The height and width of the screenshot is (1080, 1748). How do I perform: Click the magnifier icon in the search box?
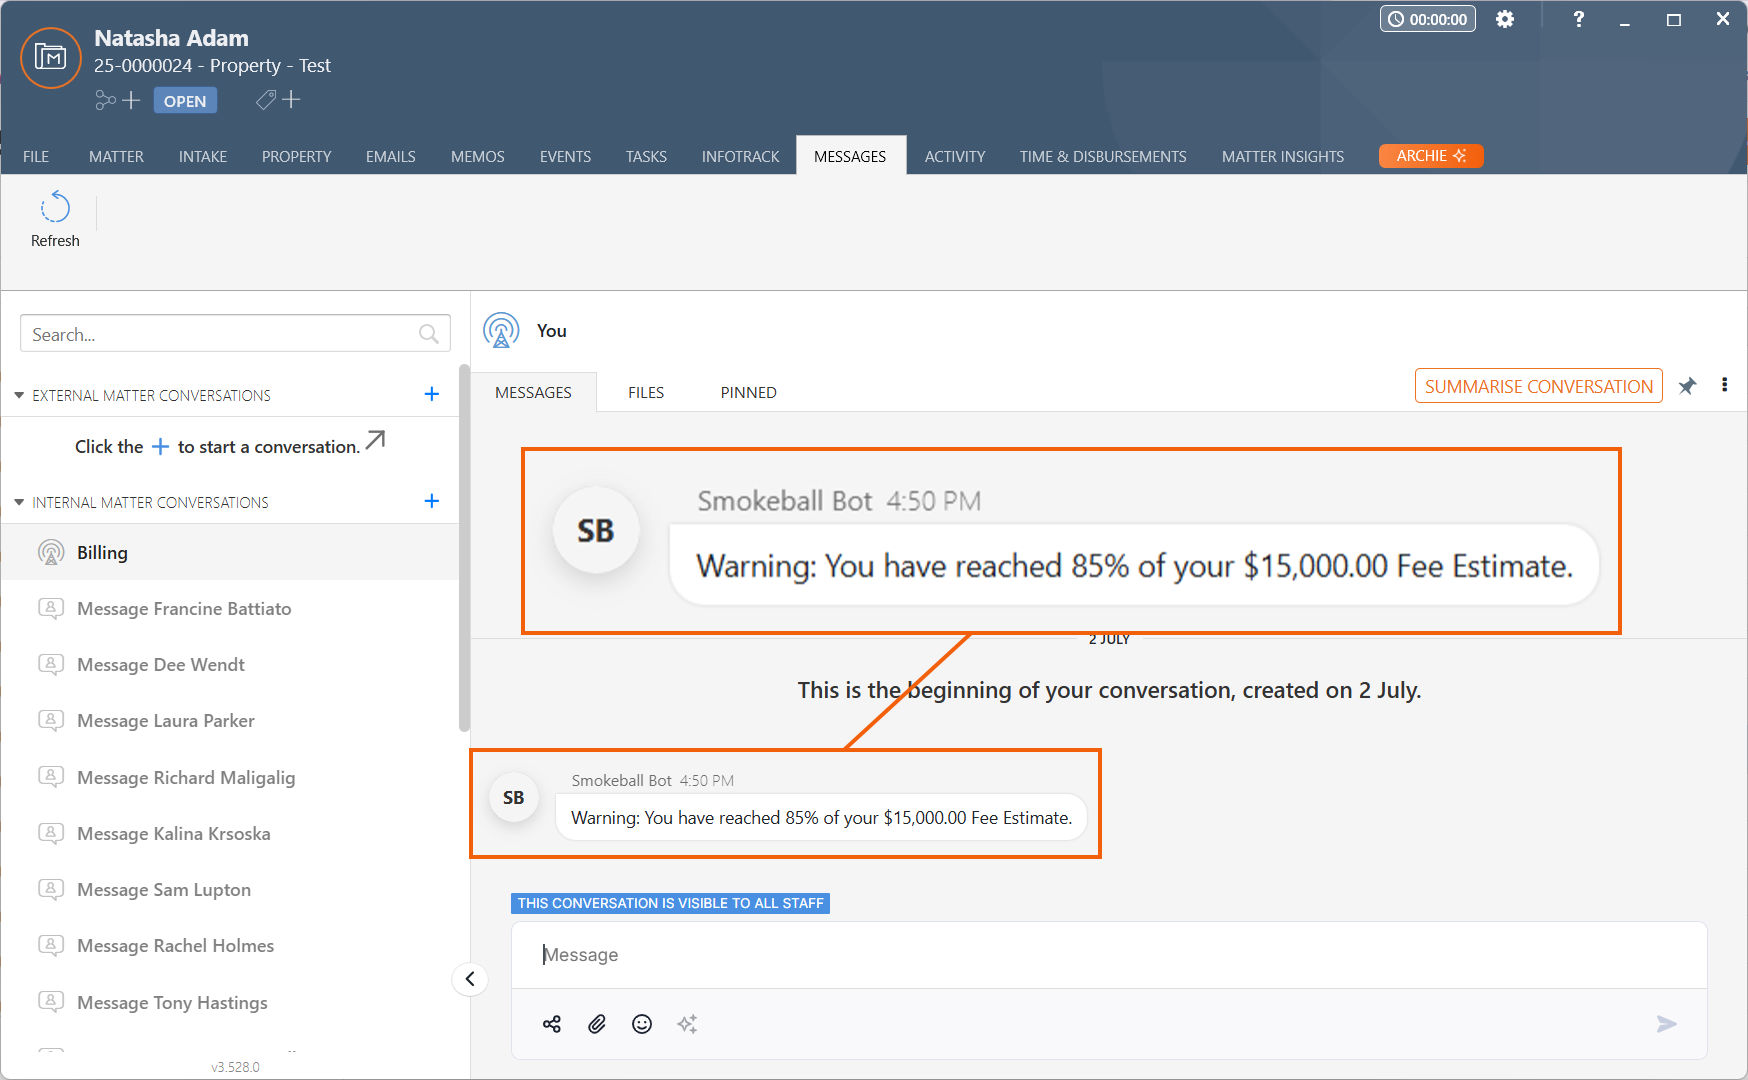tap(429, 334)
